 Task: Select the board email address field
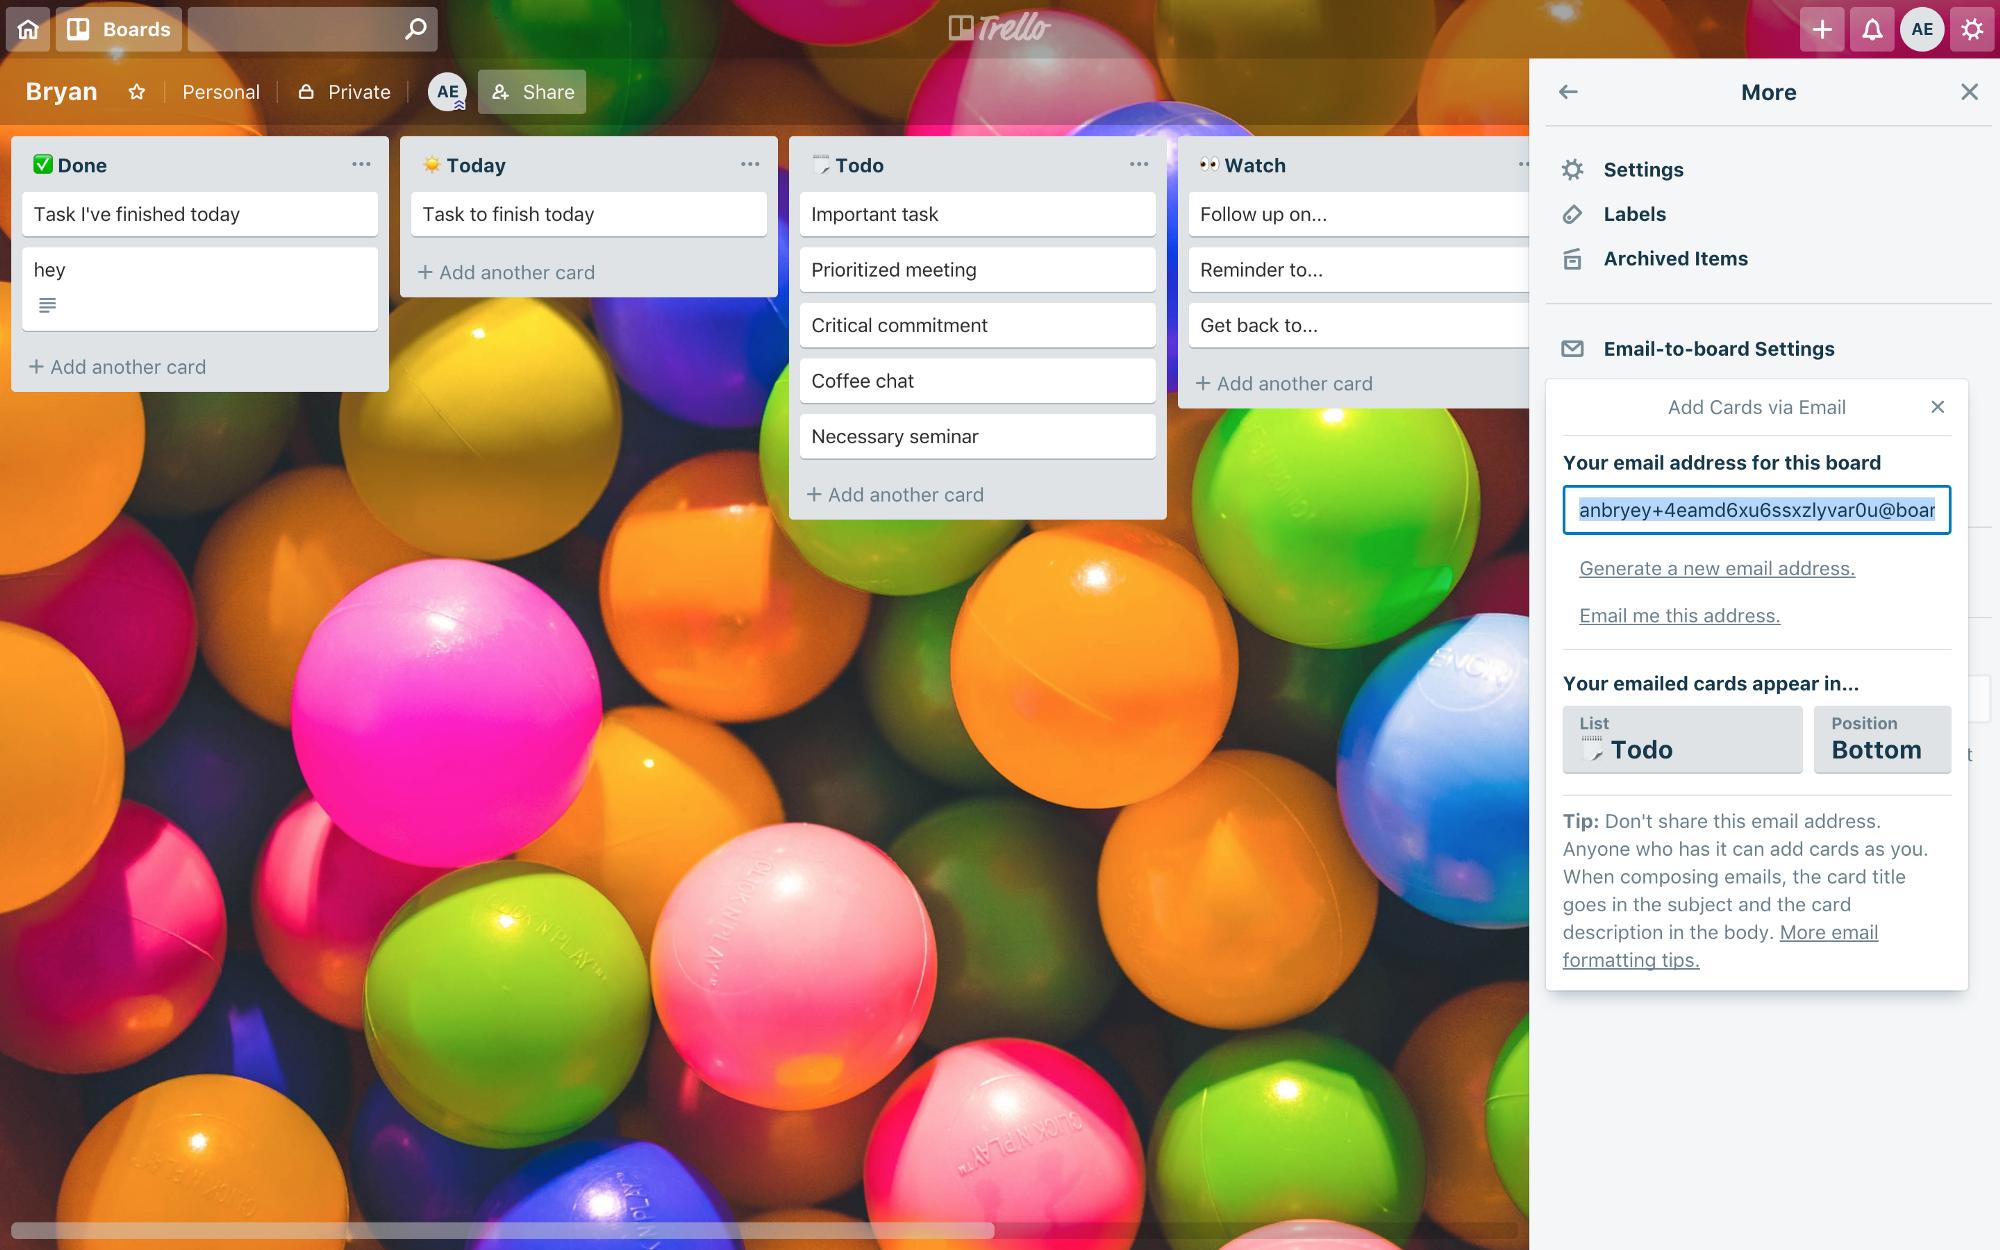pyautogui.click(x=1756, y=510)
